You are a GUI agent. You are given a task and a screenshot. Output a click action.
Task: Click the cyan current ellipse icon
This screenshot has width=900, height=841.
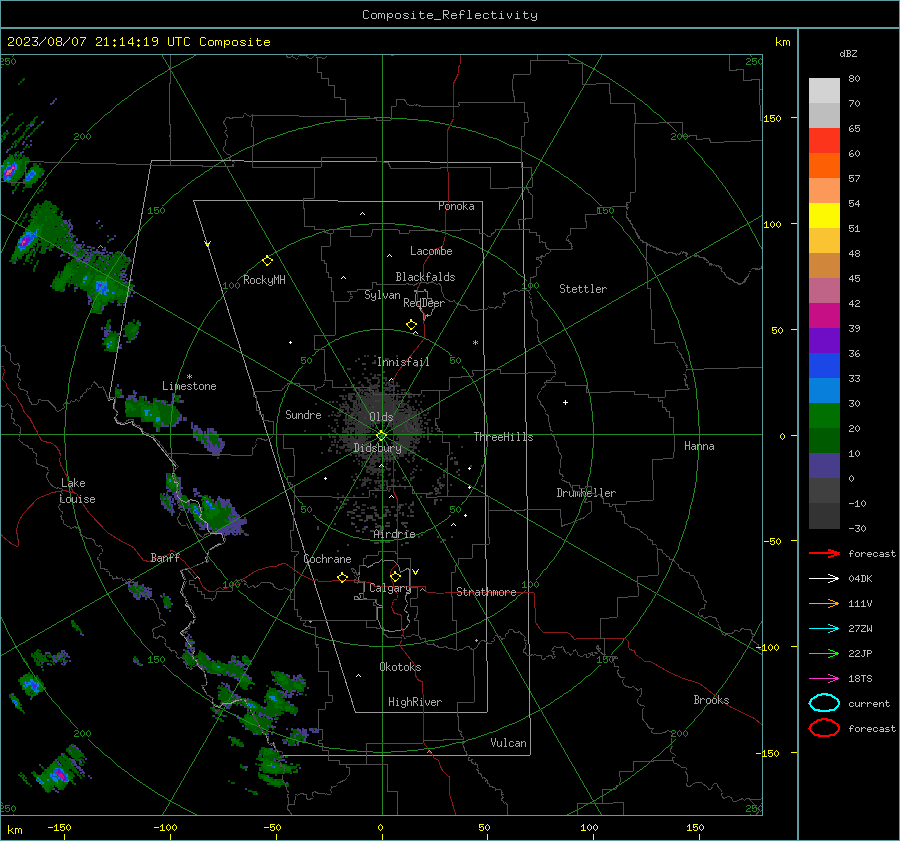824,703
